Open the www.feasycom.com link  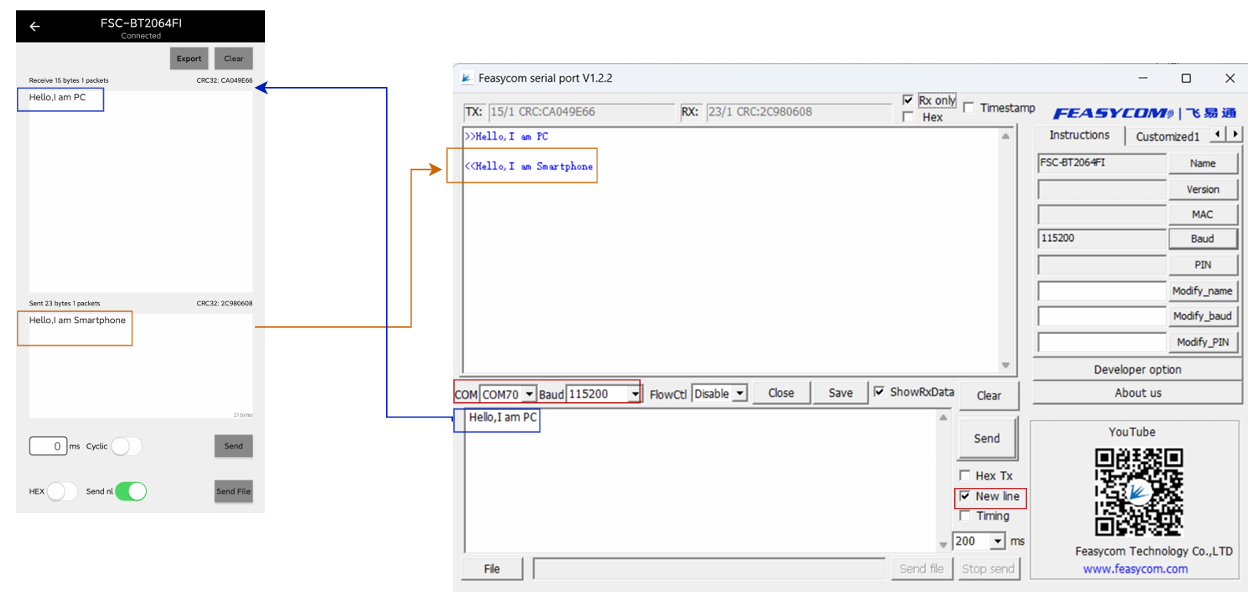[x=1135, y=569]
